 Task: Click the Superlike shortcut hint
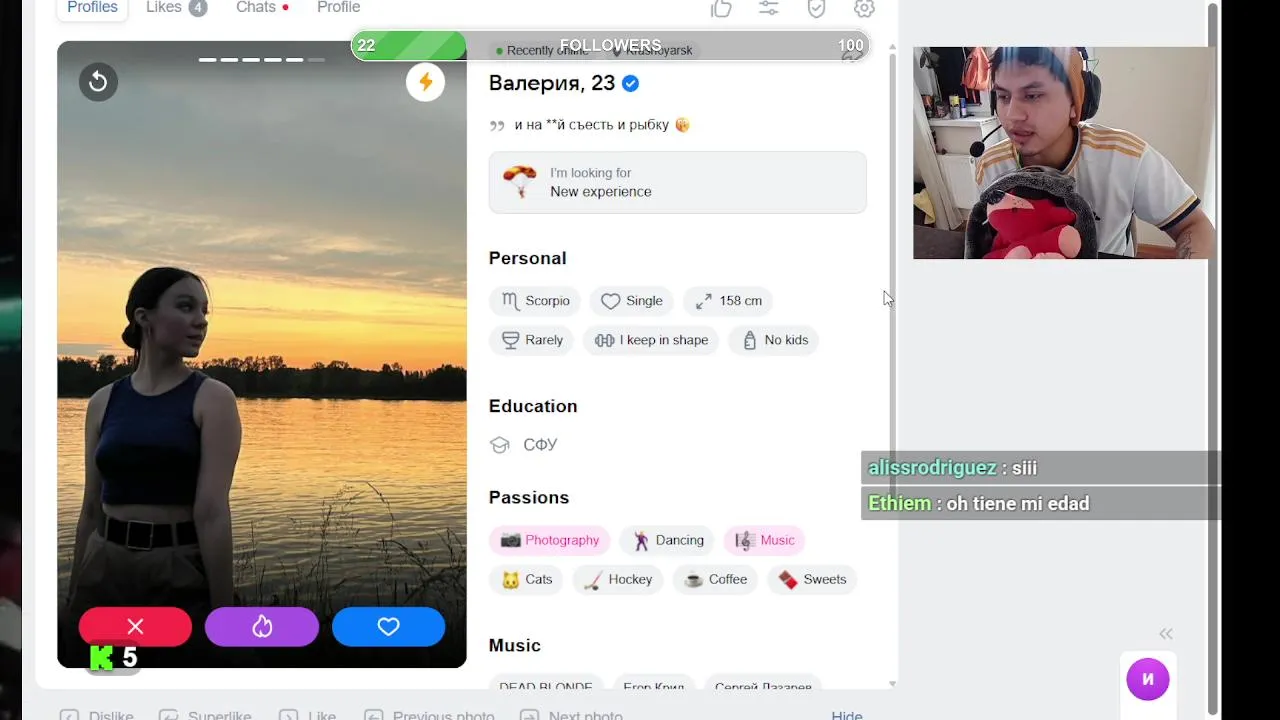(205, 716)
